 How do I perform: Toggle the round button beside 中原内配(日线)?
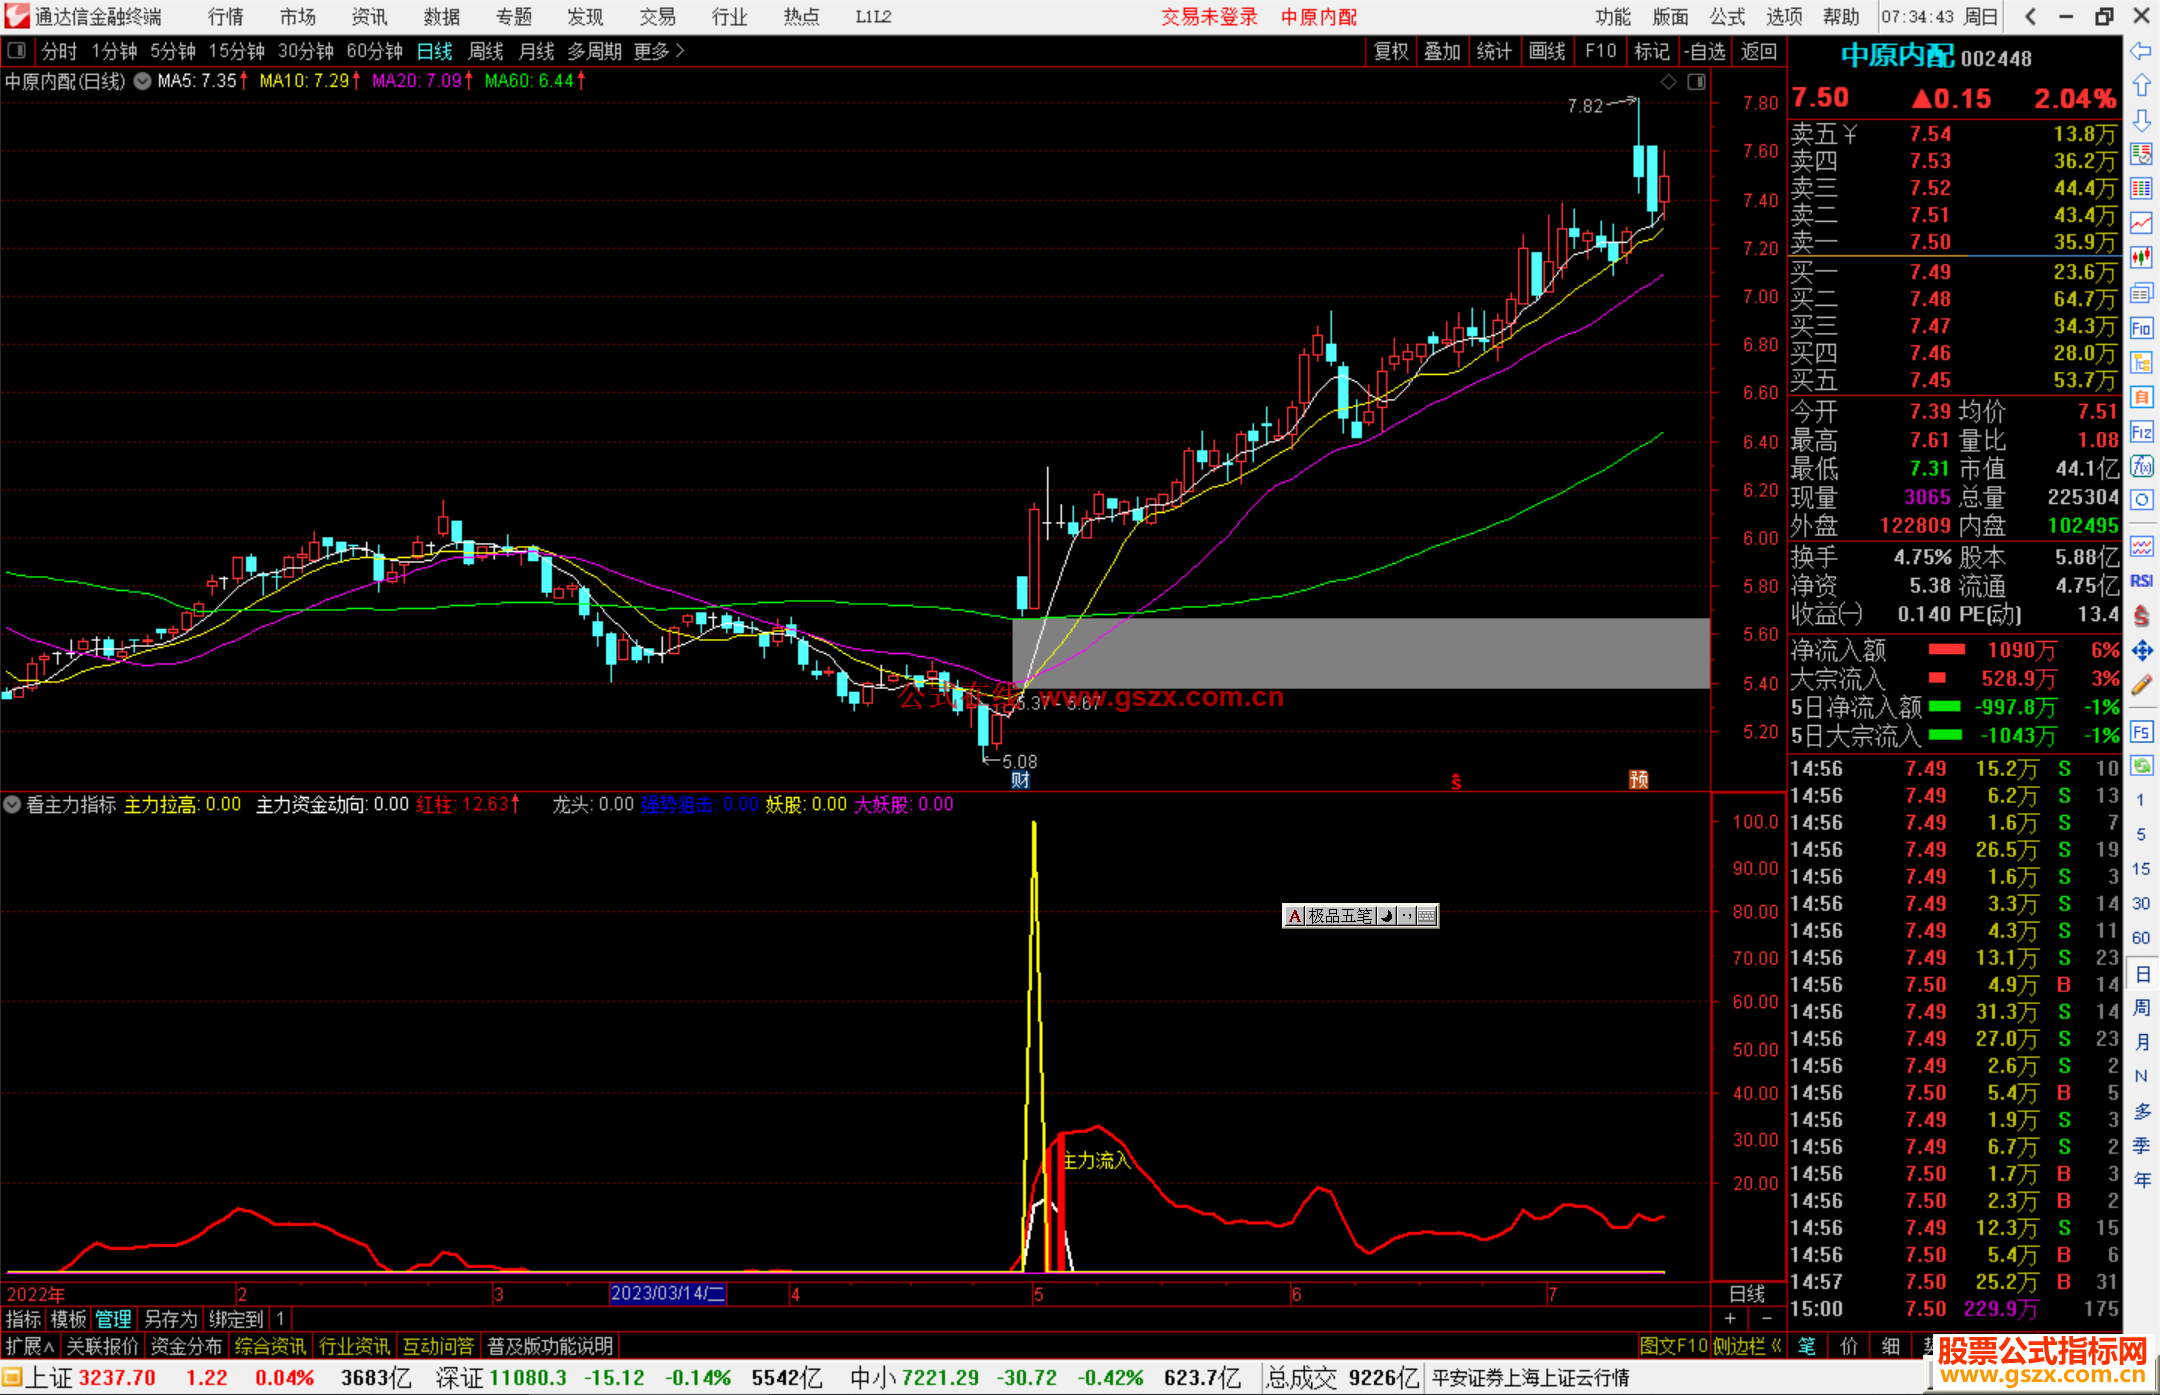tap(142, 81)
